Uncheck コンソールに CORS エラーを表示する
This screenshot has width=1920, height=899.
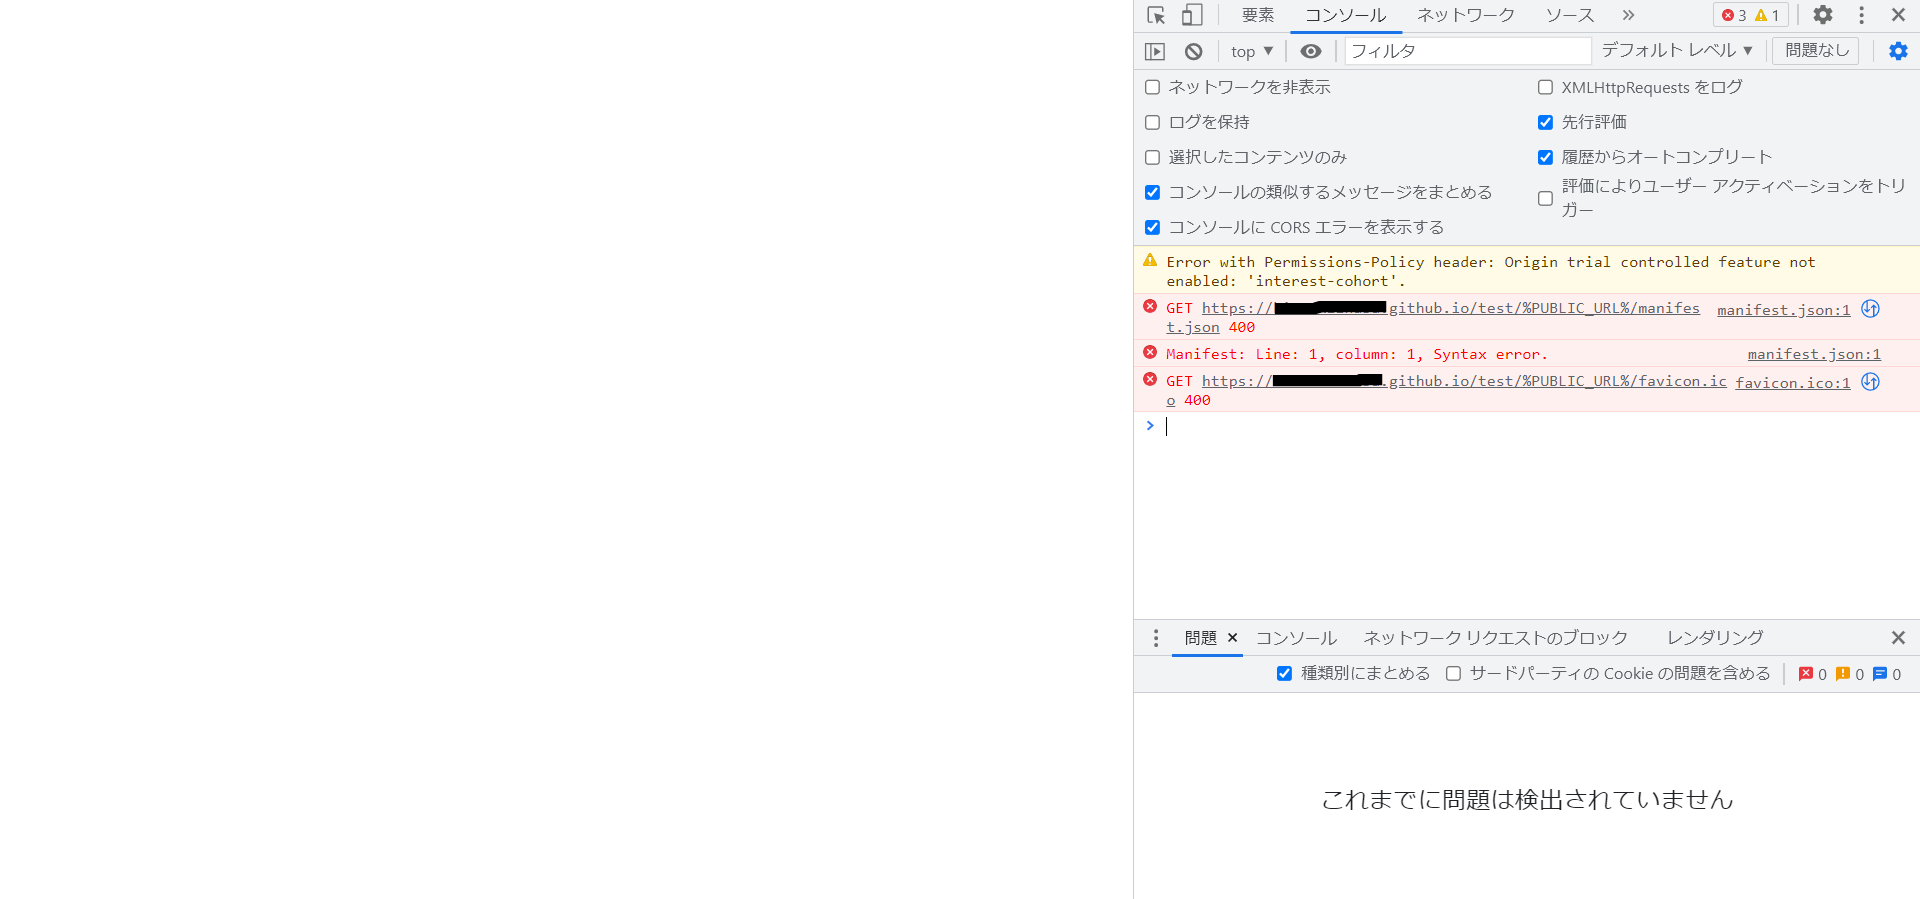(x=1152, y=227)
